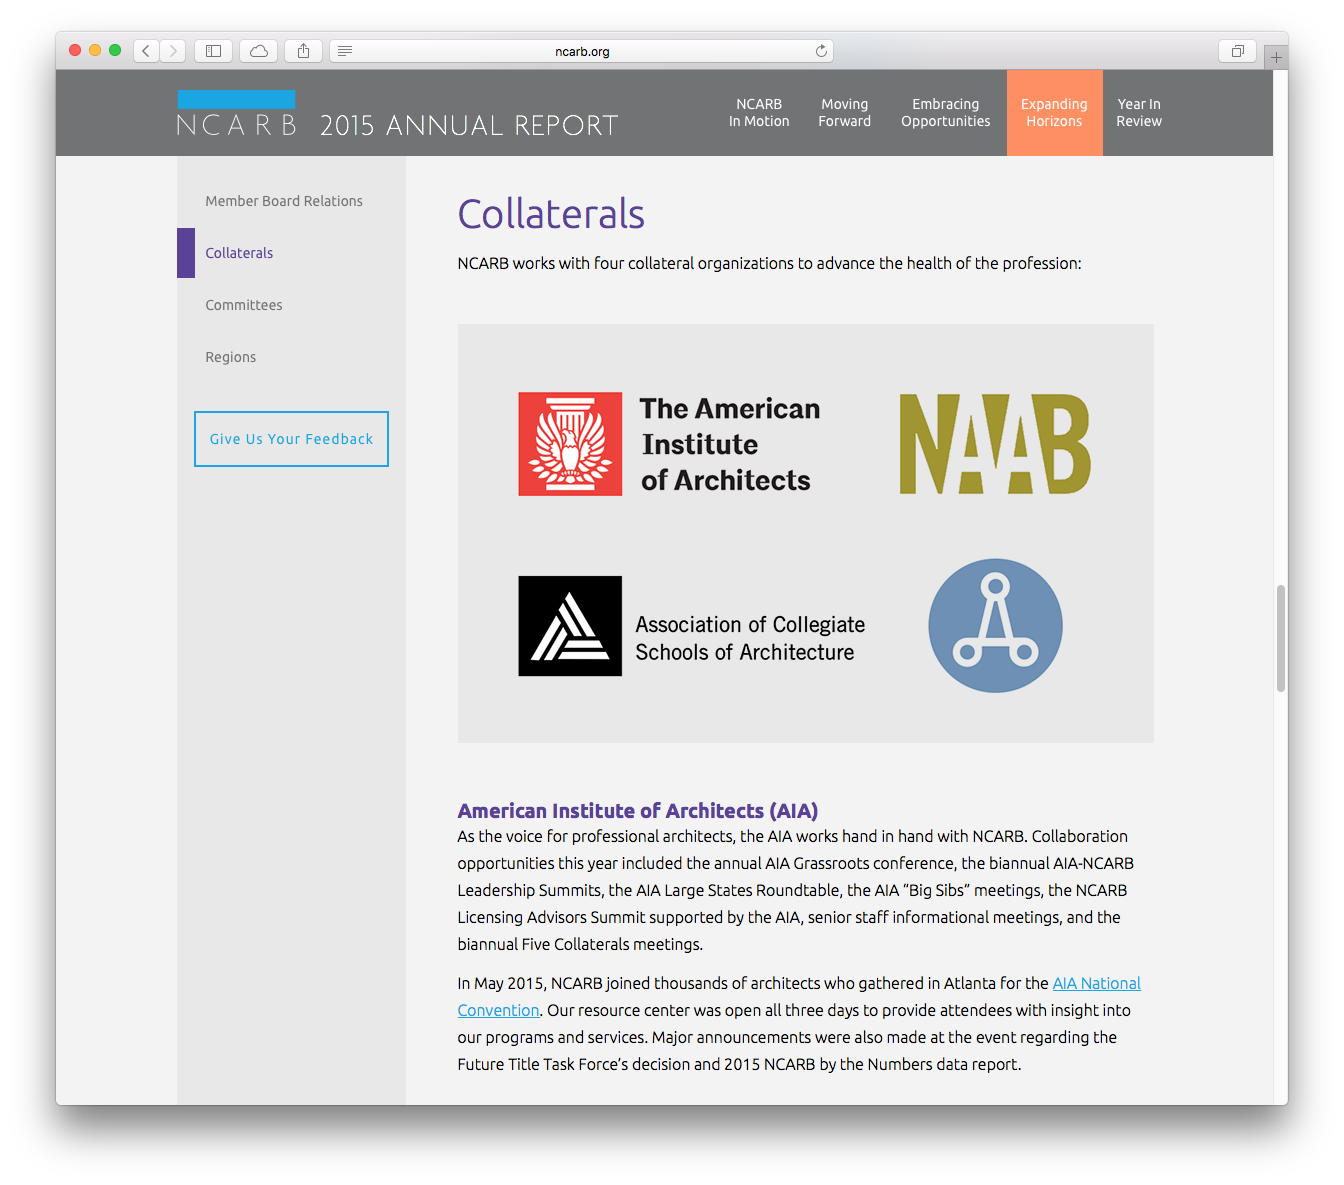This screenshot has width=1344, height=1185.
Task: Click the Collaterals page heading
Action: click(551, 214)
